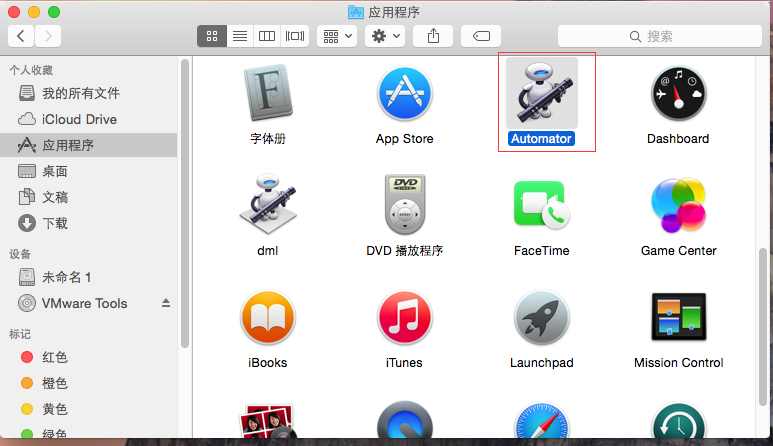Go back with the left arrow
The width and height of the screenshot is (773, 446).
pos(21,36)
